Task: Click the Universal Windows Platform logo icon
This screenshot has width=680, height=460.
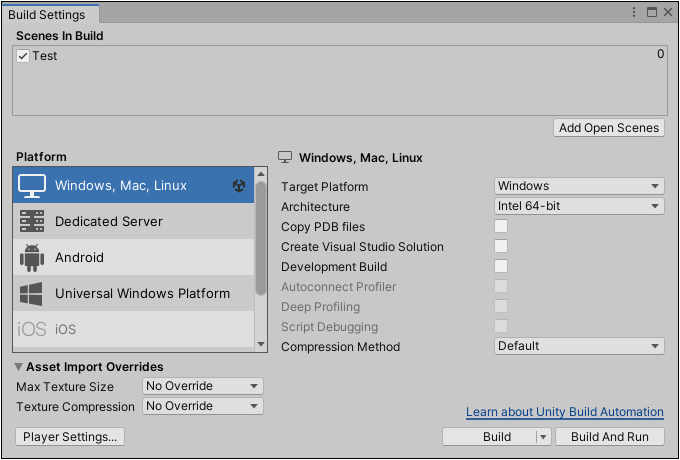Action: pyautogui.click(x=32, y=294)
